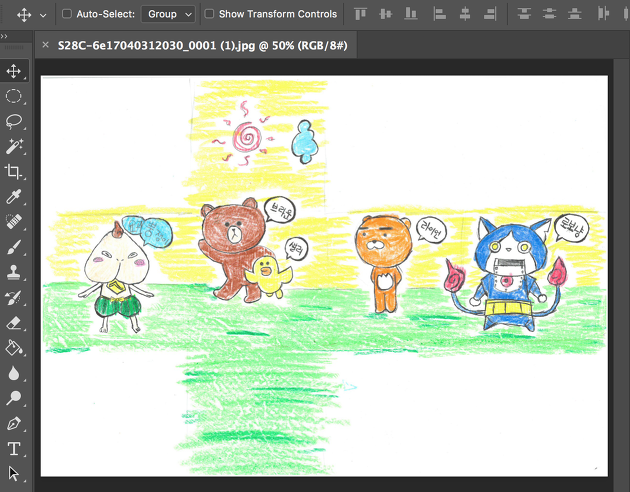Select the Lasso tool
This screenshot has width=630, height=492.
(14, 121)
